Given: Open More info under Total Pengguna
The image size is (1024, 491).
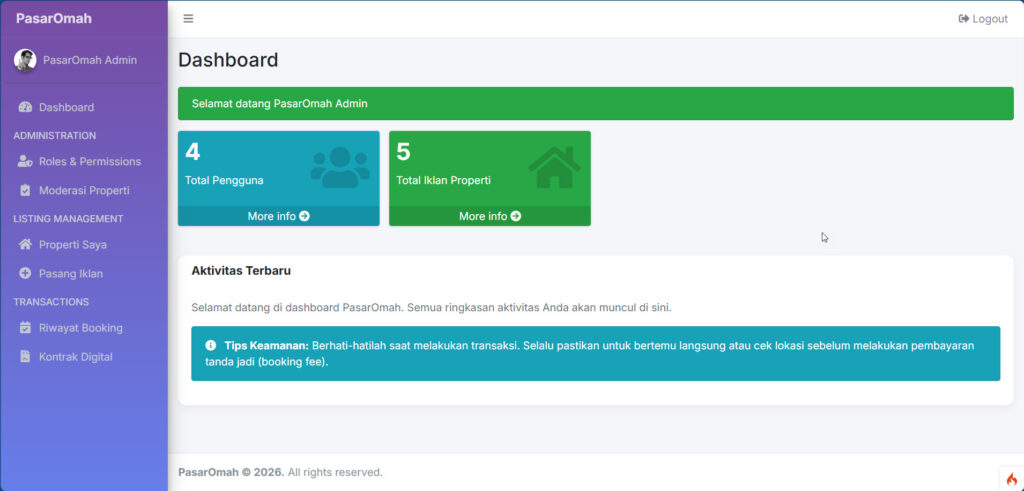Looking at the screenshot, I should point(278,216).
